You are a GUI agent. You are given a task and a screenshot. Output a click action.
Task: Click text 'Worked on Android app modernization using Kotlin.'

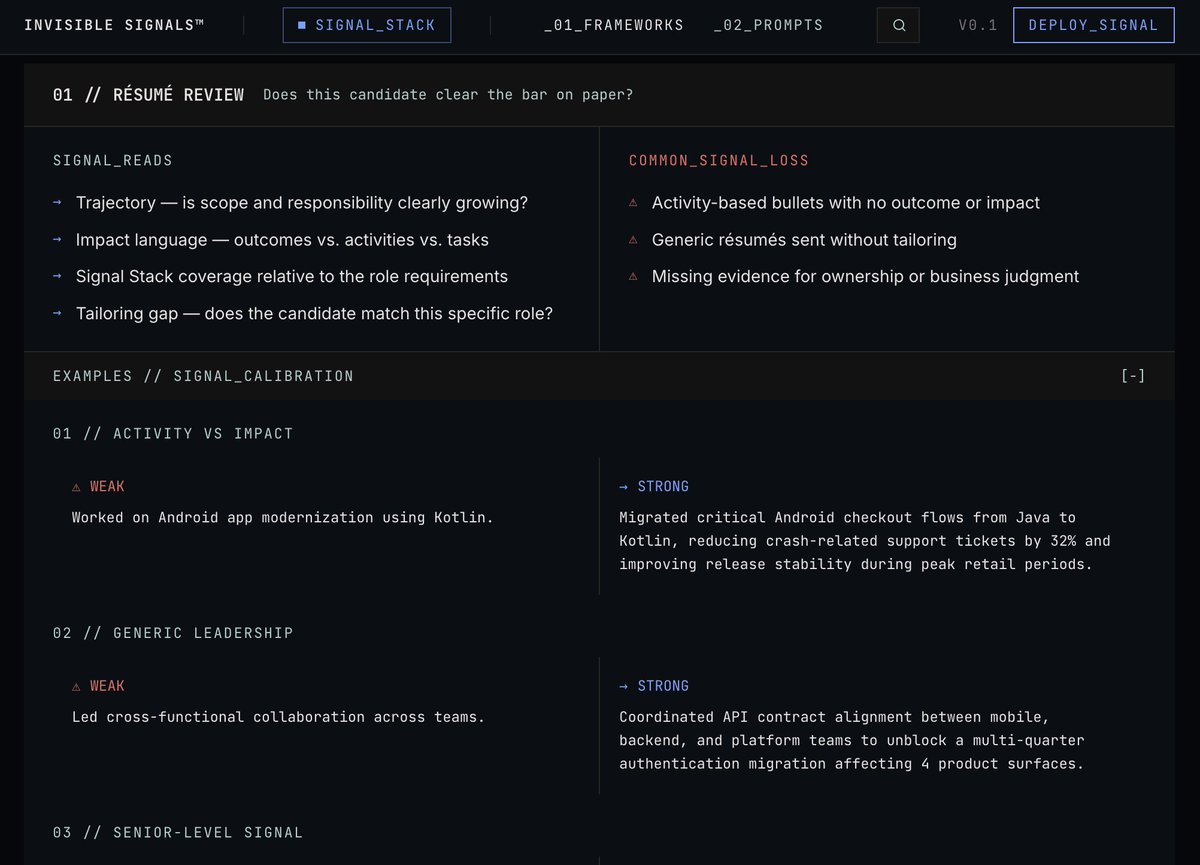point(283,518)
